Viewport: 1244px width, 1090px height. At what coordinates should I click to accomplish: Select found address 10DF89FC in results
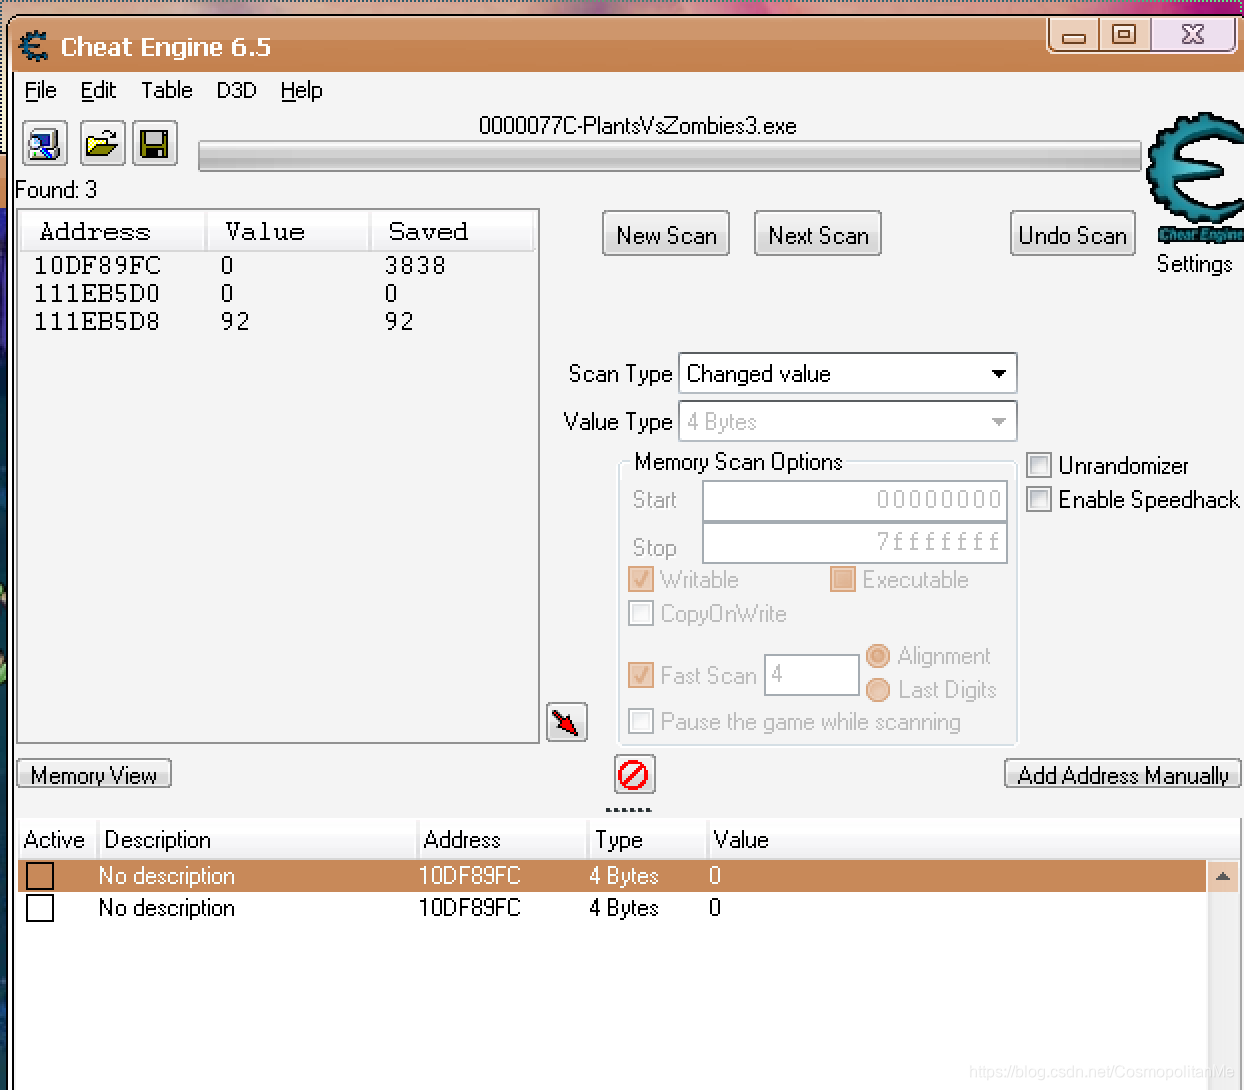click(97, 265)
